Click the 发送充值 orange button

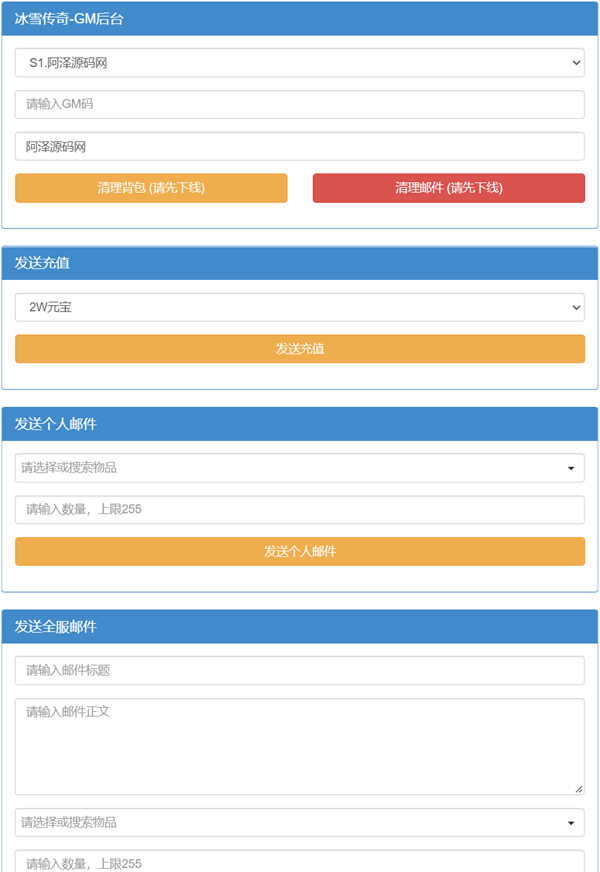299,349
